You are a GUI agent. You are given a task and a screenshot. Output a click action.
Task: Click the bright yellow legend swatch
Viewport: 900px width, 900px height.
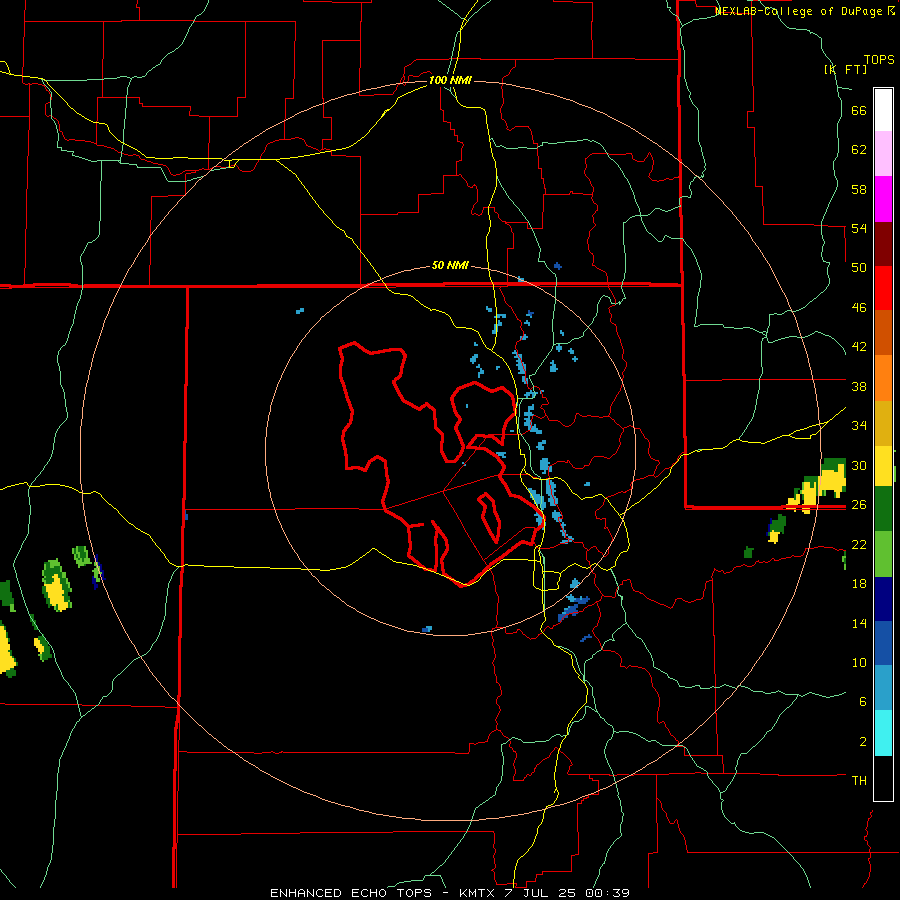point(883,466)
